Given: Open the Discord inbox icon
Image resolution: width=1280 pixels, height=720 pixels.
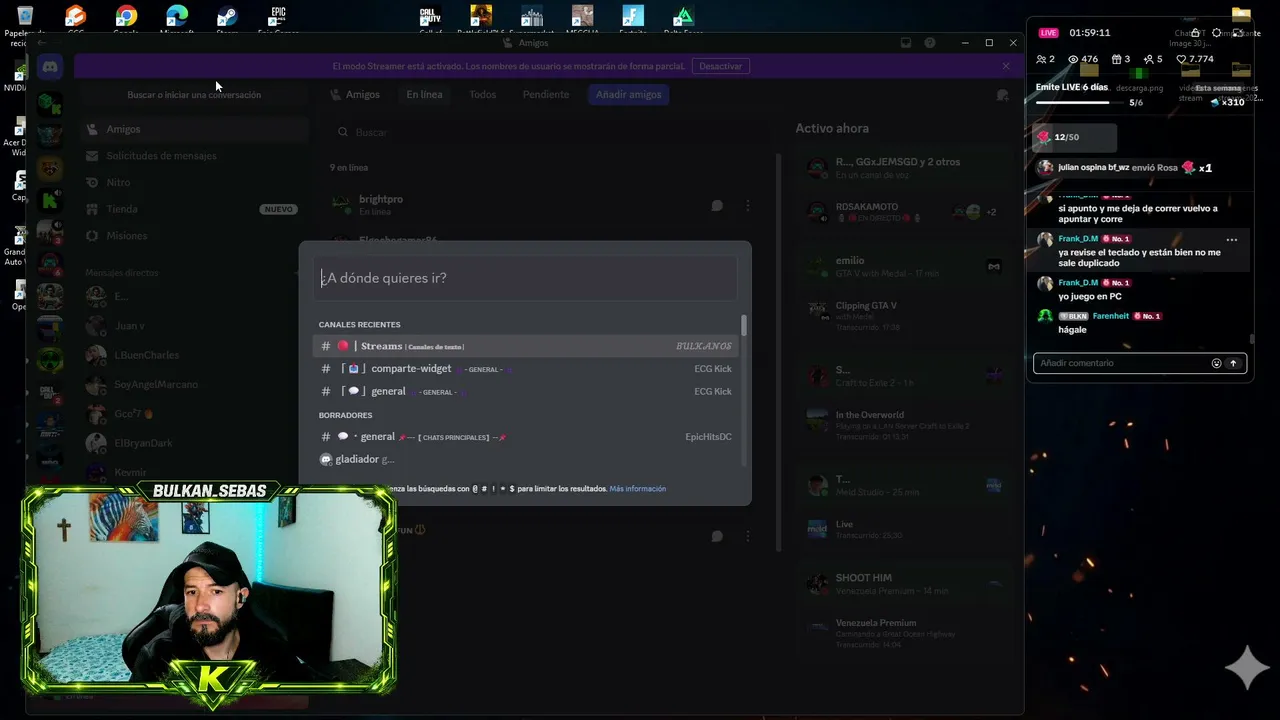Looking at the screenshot, I should coord(906,43).
